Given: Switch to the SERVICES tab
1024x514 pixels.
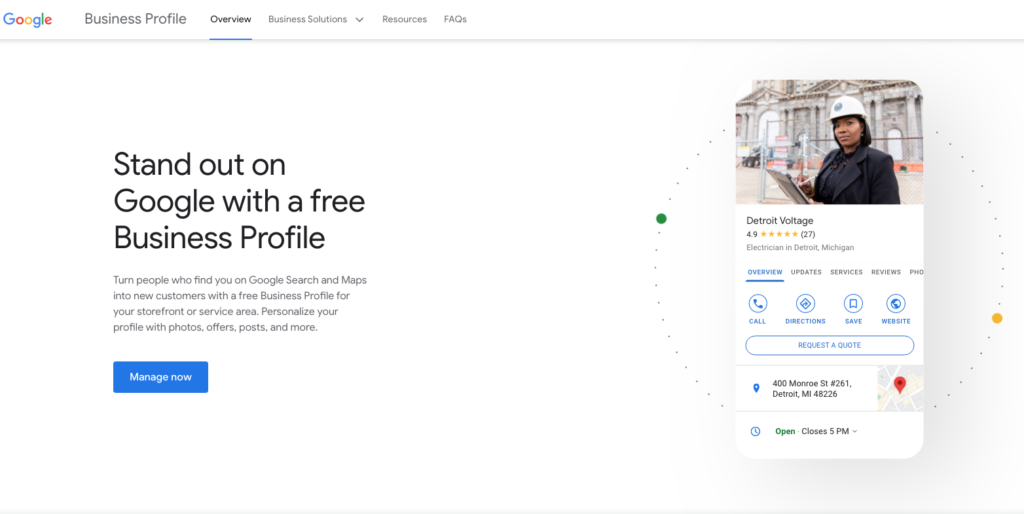Looking at the screenshot, I should [x=846, y=272].
